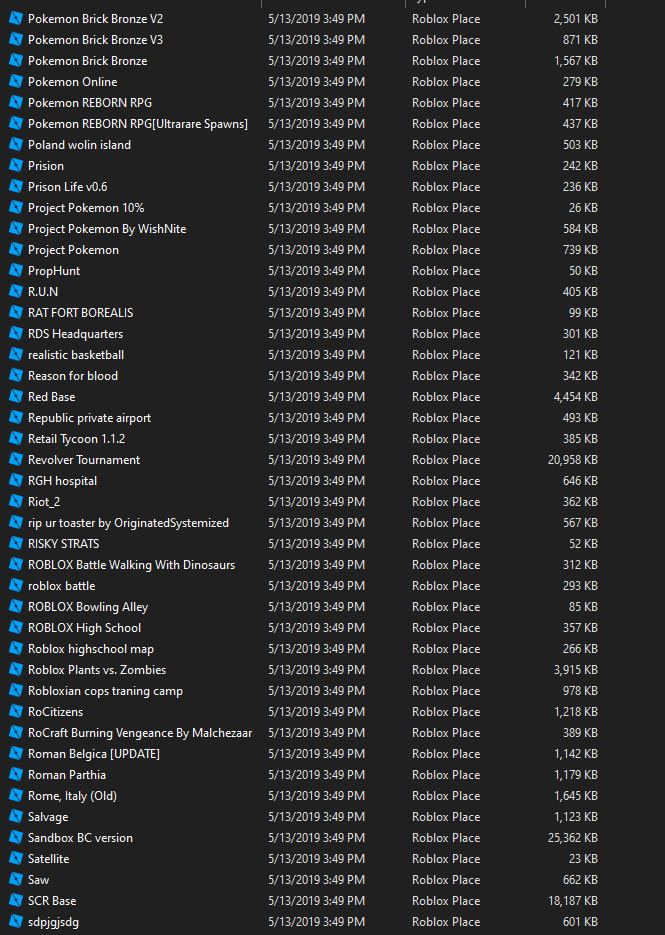Click the icon beside Revolver Tournament
The width and height of the screenshot is (665, 935).
(16, 460)
